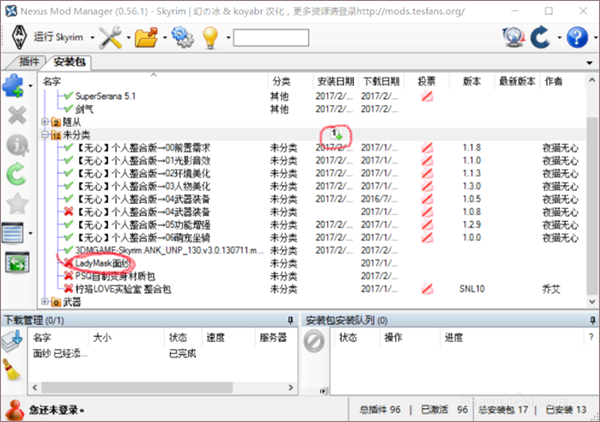Toggle check of 01光影音效 mod
The width and height of the screenshot is (600, 422).
(x=69, y=160)
